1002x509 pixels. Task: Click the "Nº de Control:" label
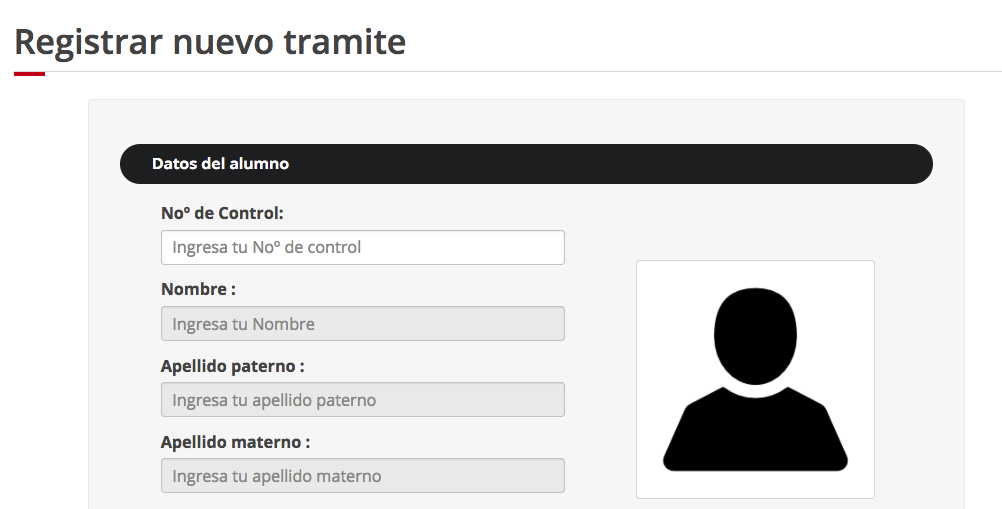tap(222, 213)
